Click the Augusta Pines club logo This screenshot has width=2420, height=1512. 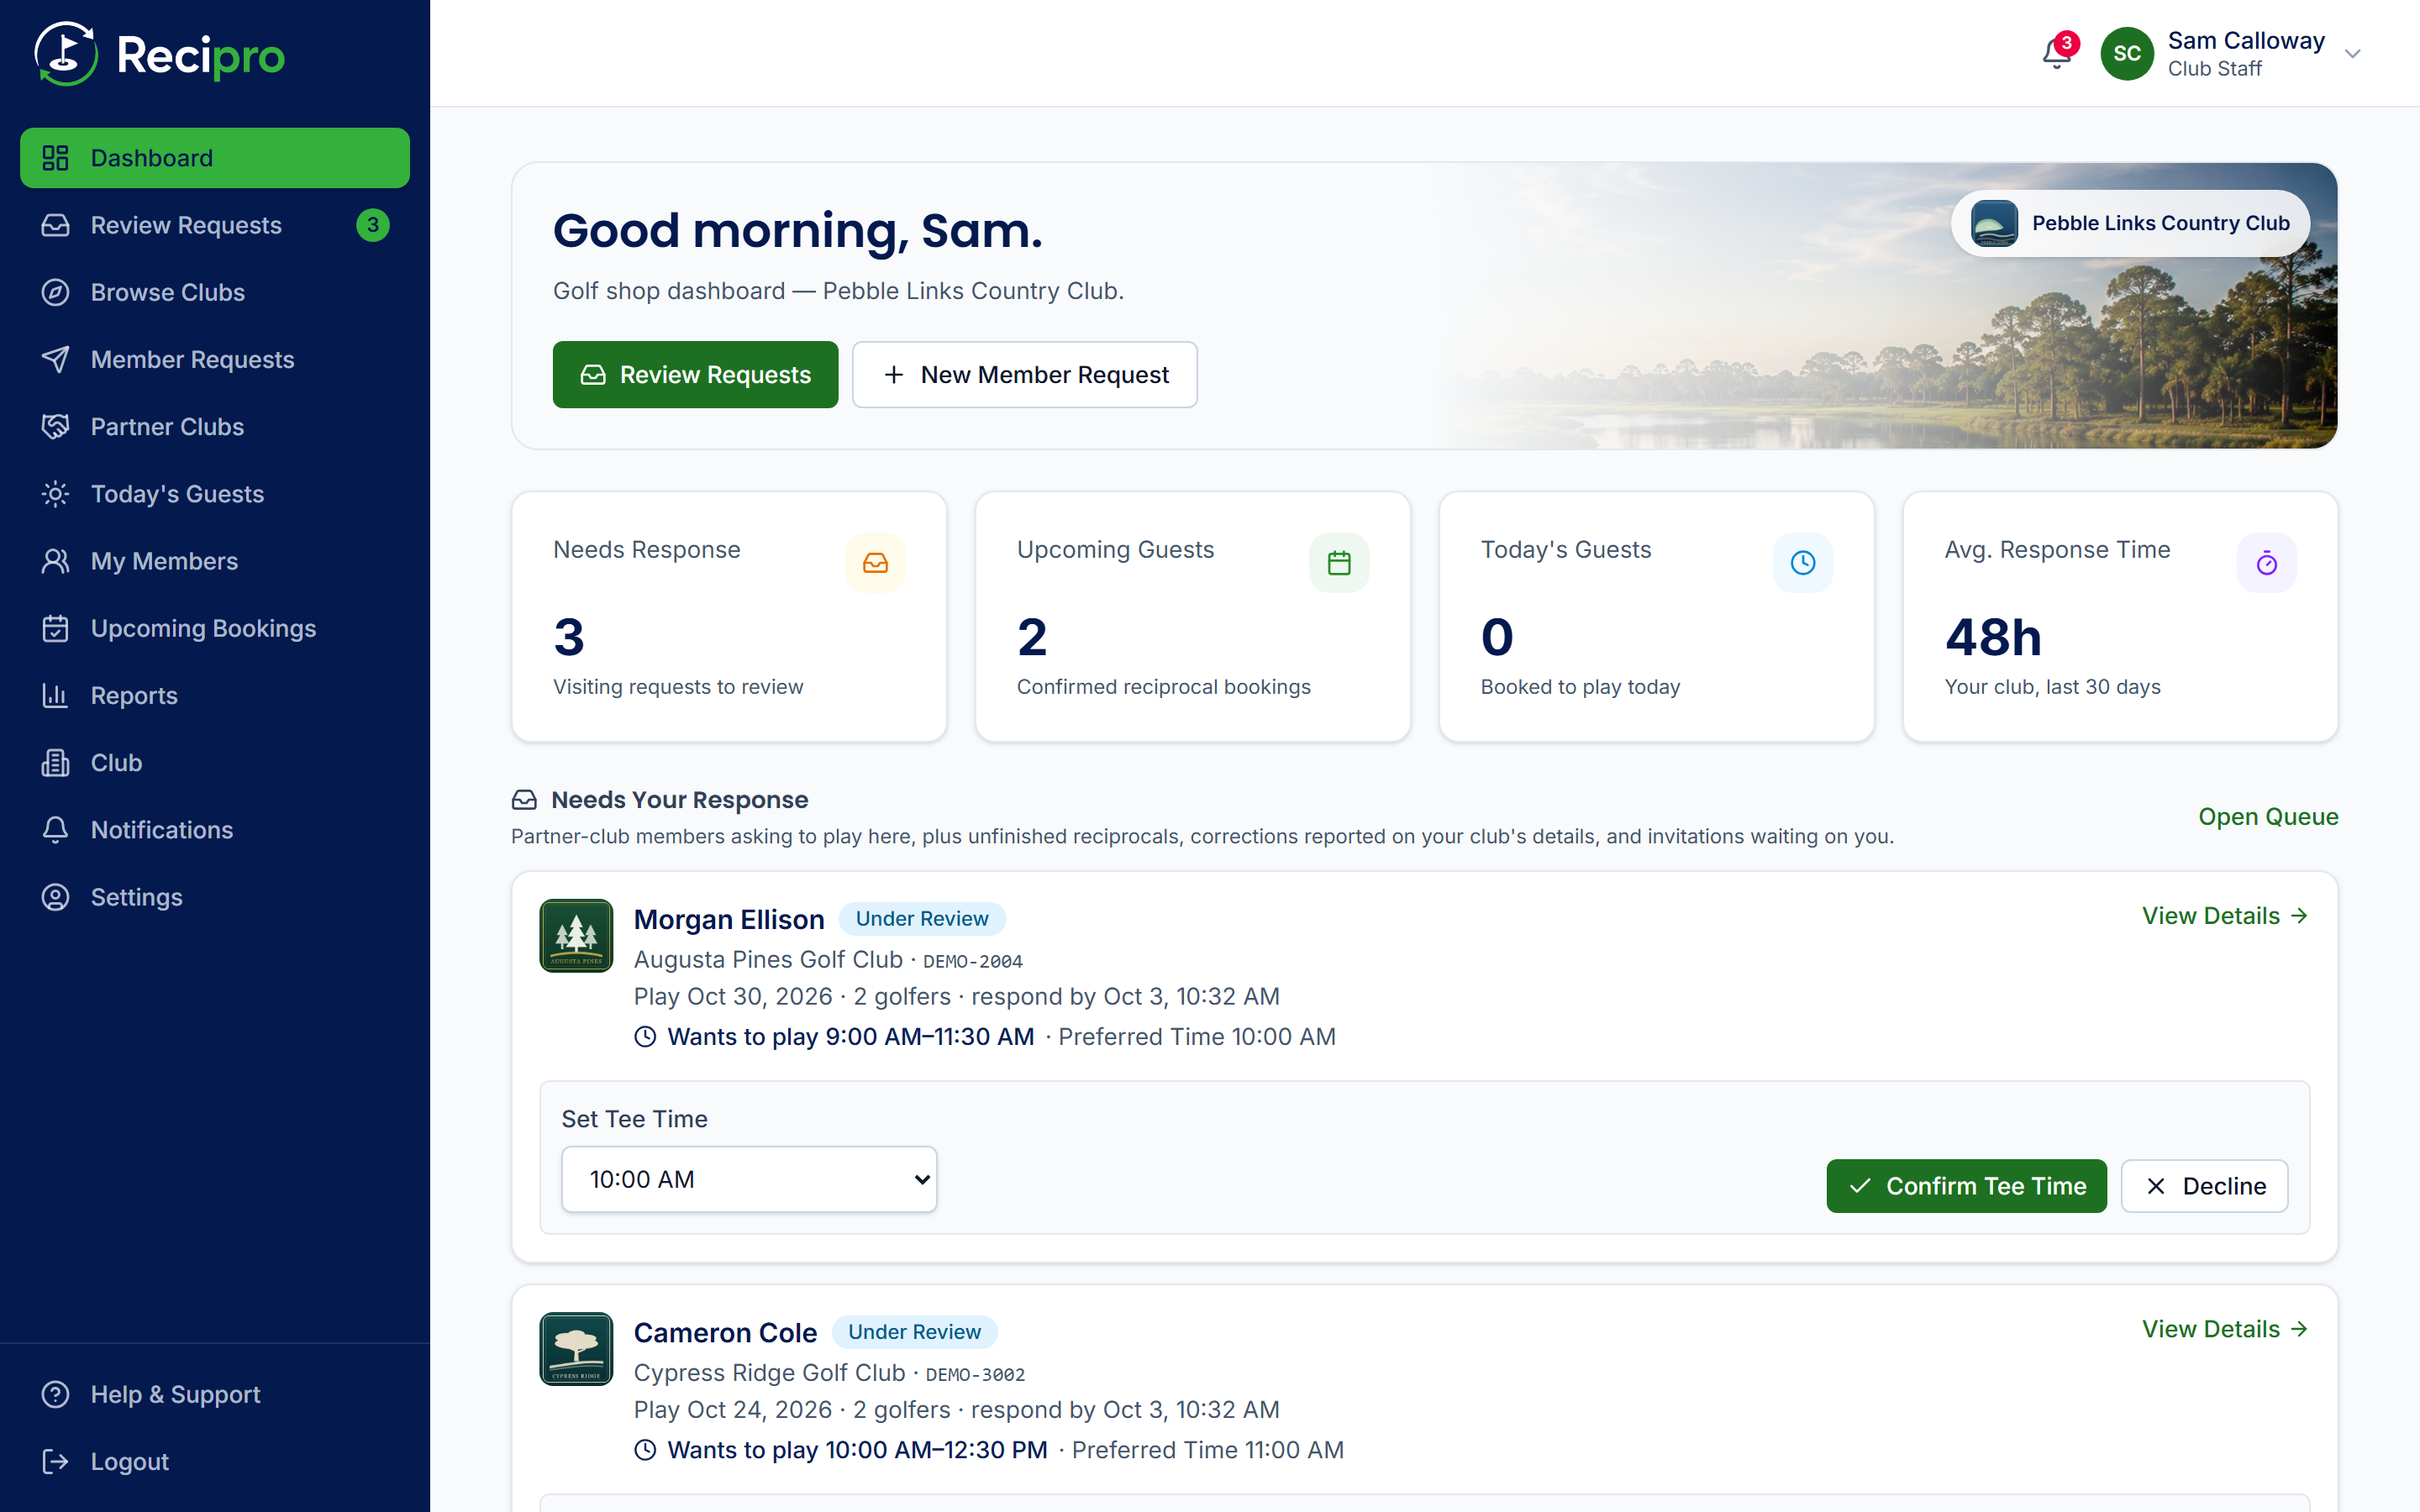576,936
